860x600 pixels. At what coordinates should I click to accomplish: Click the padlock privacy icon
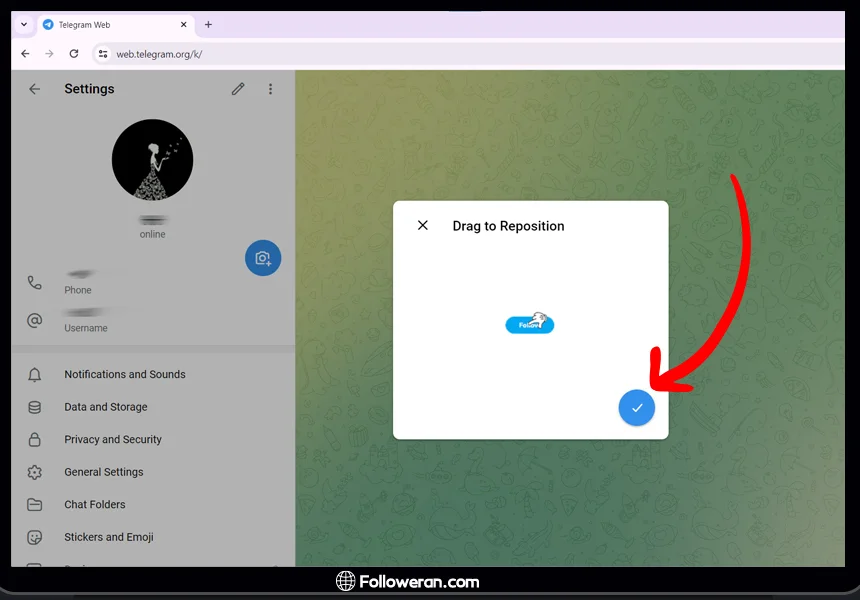click(x=35, y=440)
